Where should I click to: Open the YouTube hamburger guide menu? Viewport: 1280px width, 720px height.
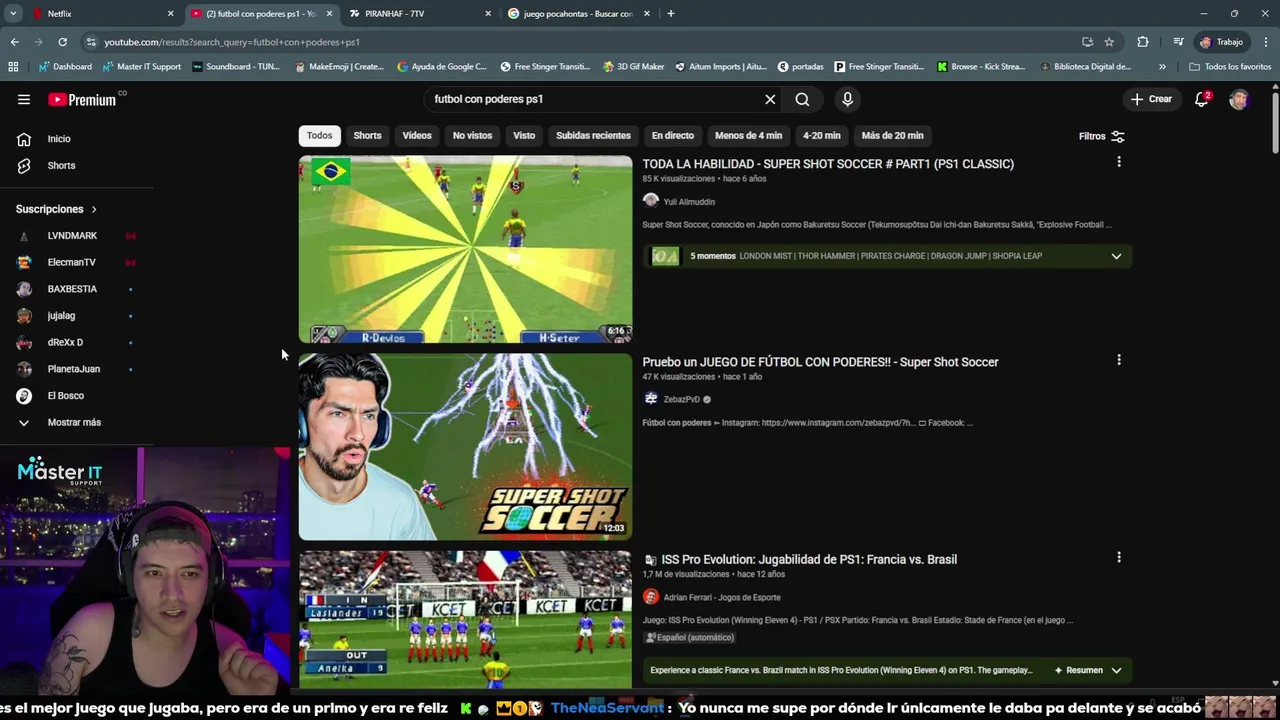point(24,99)
